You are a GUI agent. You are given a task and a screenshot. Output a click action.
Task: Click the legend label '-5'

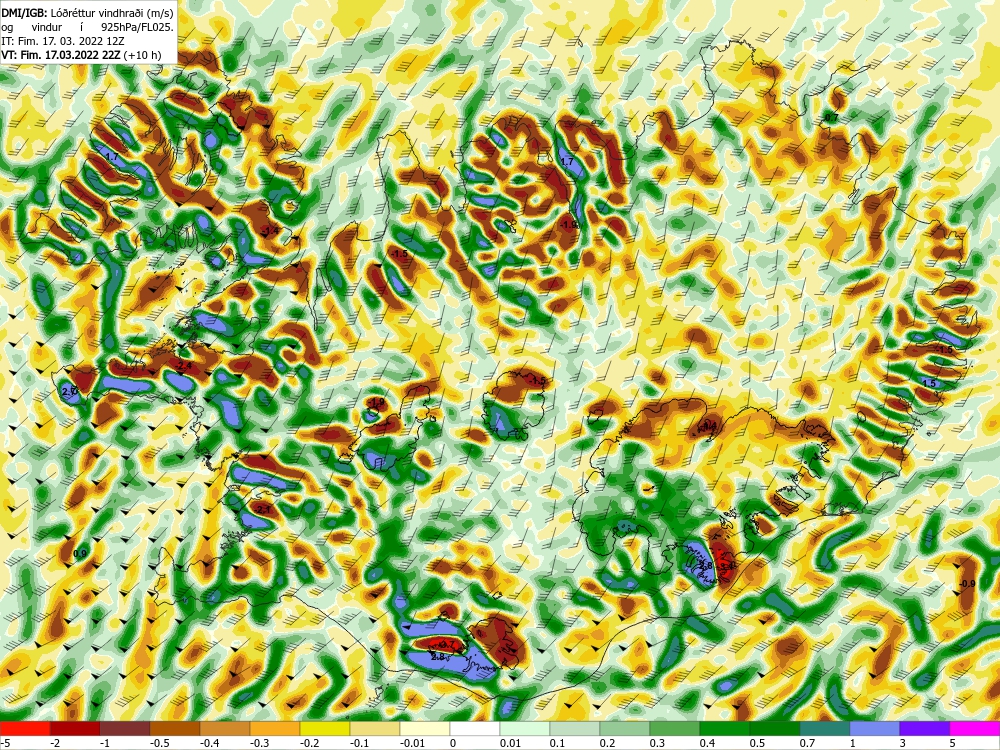click(x=4, y=743)
